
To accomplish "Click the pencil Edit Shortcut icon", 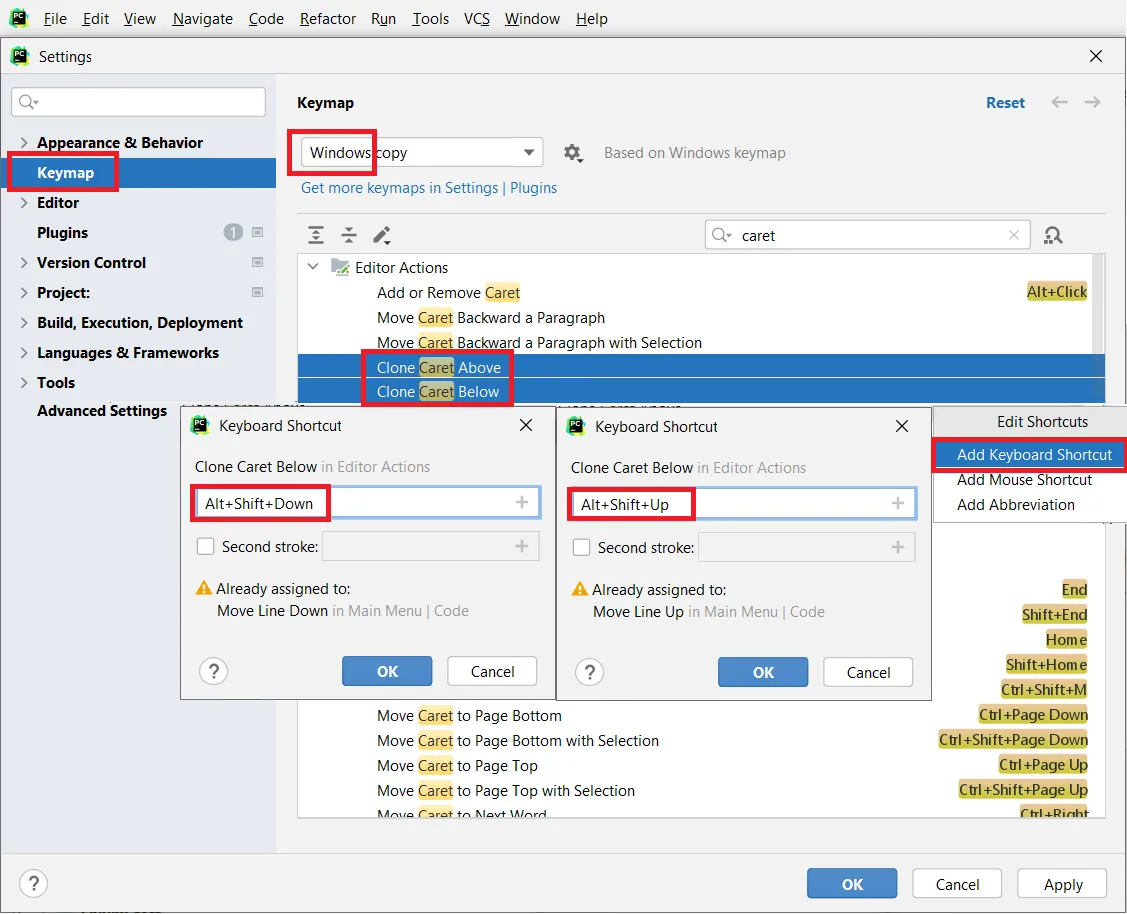I will (x=382, y=235).
